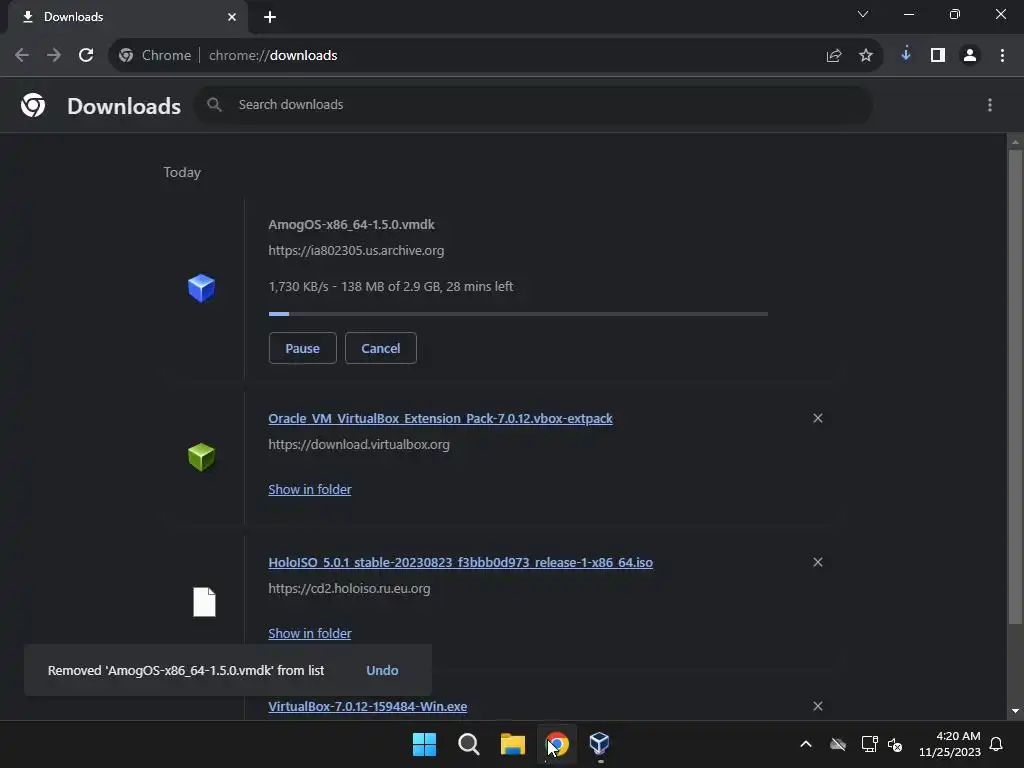Open the clock and date panel

[949, 744]
